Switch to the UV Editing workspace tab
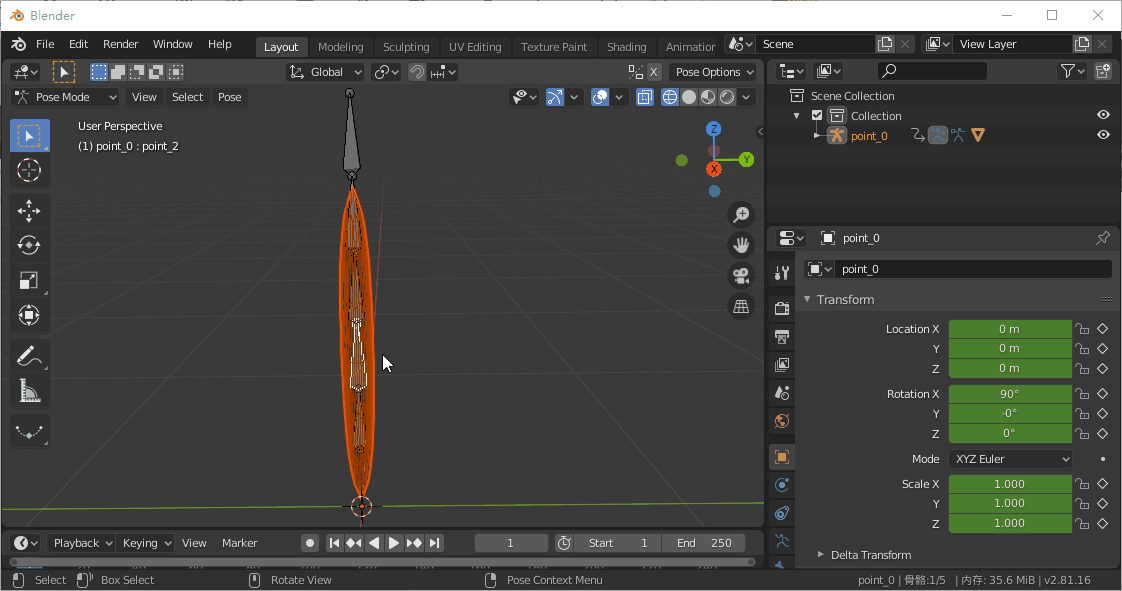Image resolution: width=1122 pixels, height=591 pixels. (475, 47)
